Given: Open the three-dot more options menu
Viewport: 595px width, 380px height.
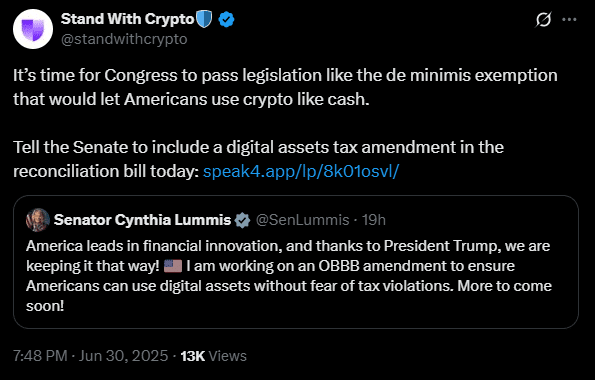Looking at the screenshot, I should tap(569, 19).
